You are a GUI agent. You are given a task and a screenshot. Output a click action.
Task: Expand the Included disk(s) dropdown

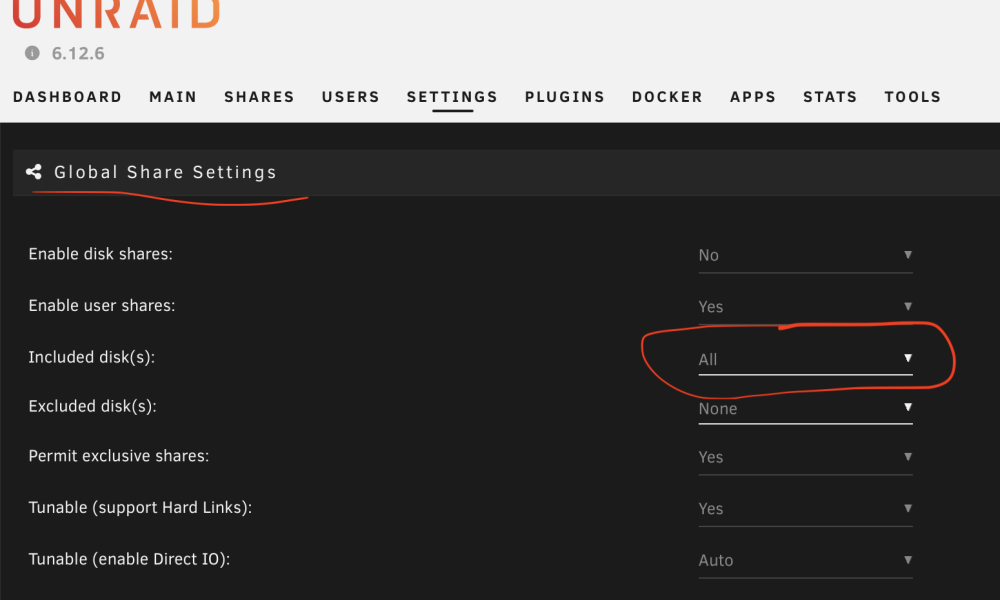[805, 359]
